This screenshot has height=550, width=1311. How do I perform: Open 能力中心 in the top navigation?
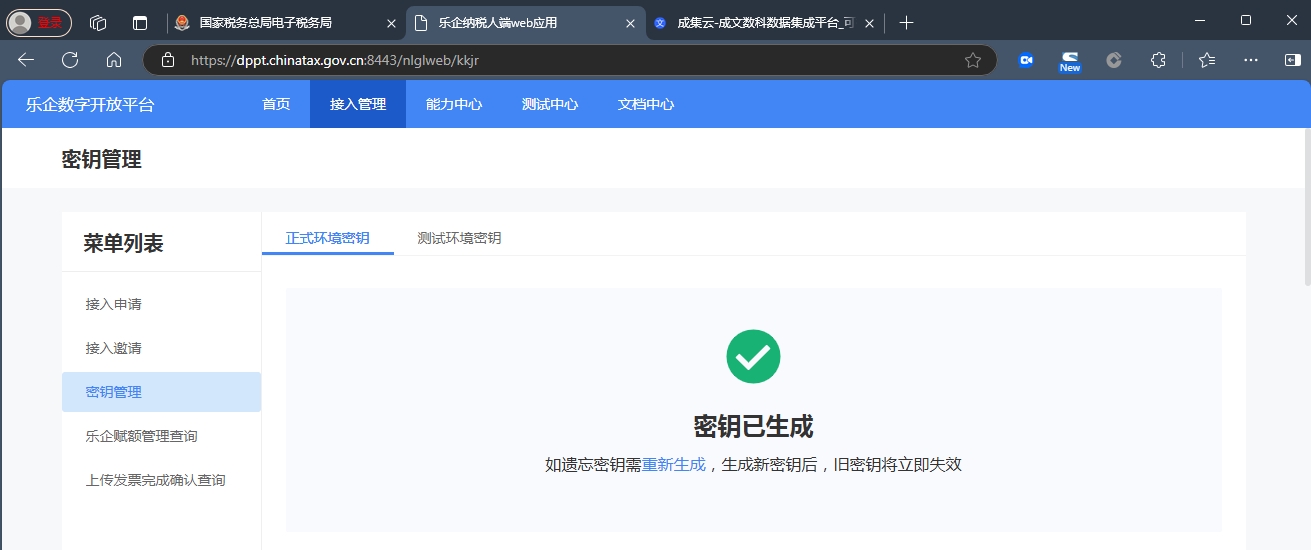point(453,104)
